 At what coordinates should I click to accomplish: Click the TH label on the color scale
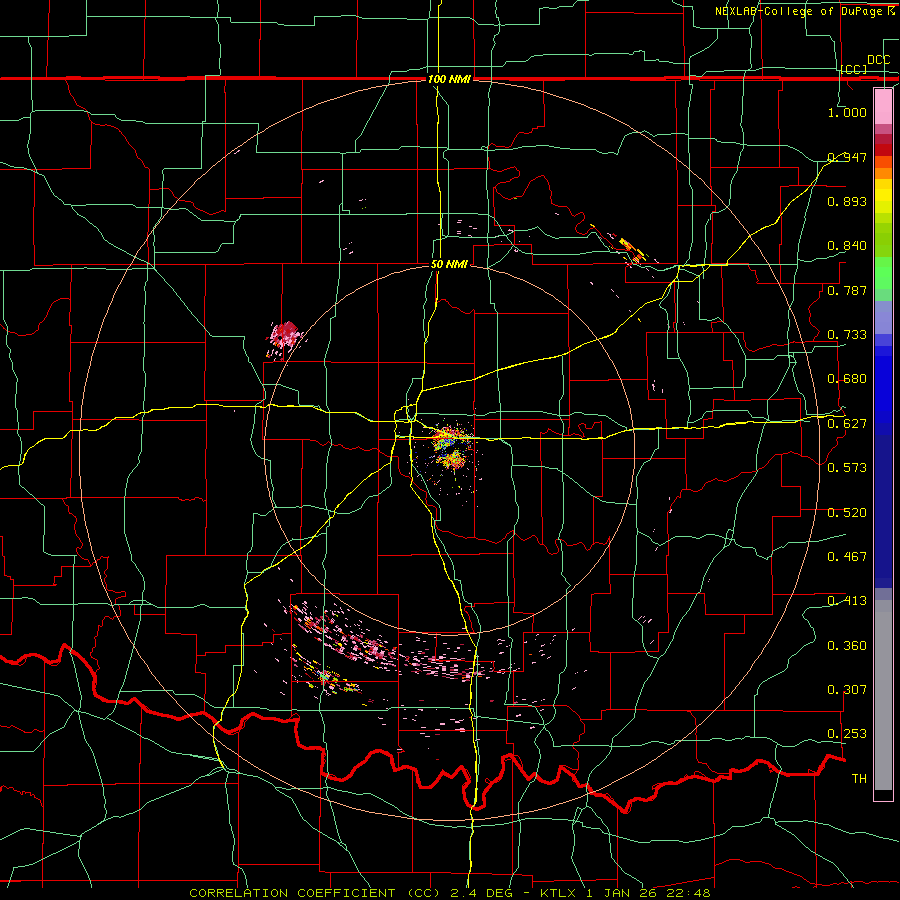click(859, 779)
